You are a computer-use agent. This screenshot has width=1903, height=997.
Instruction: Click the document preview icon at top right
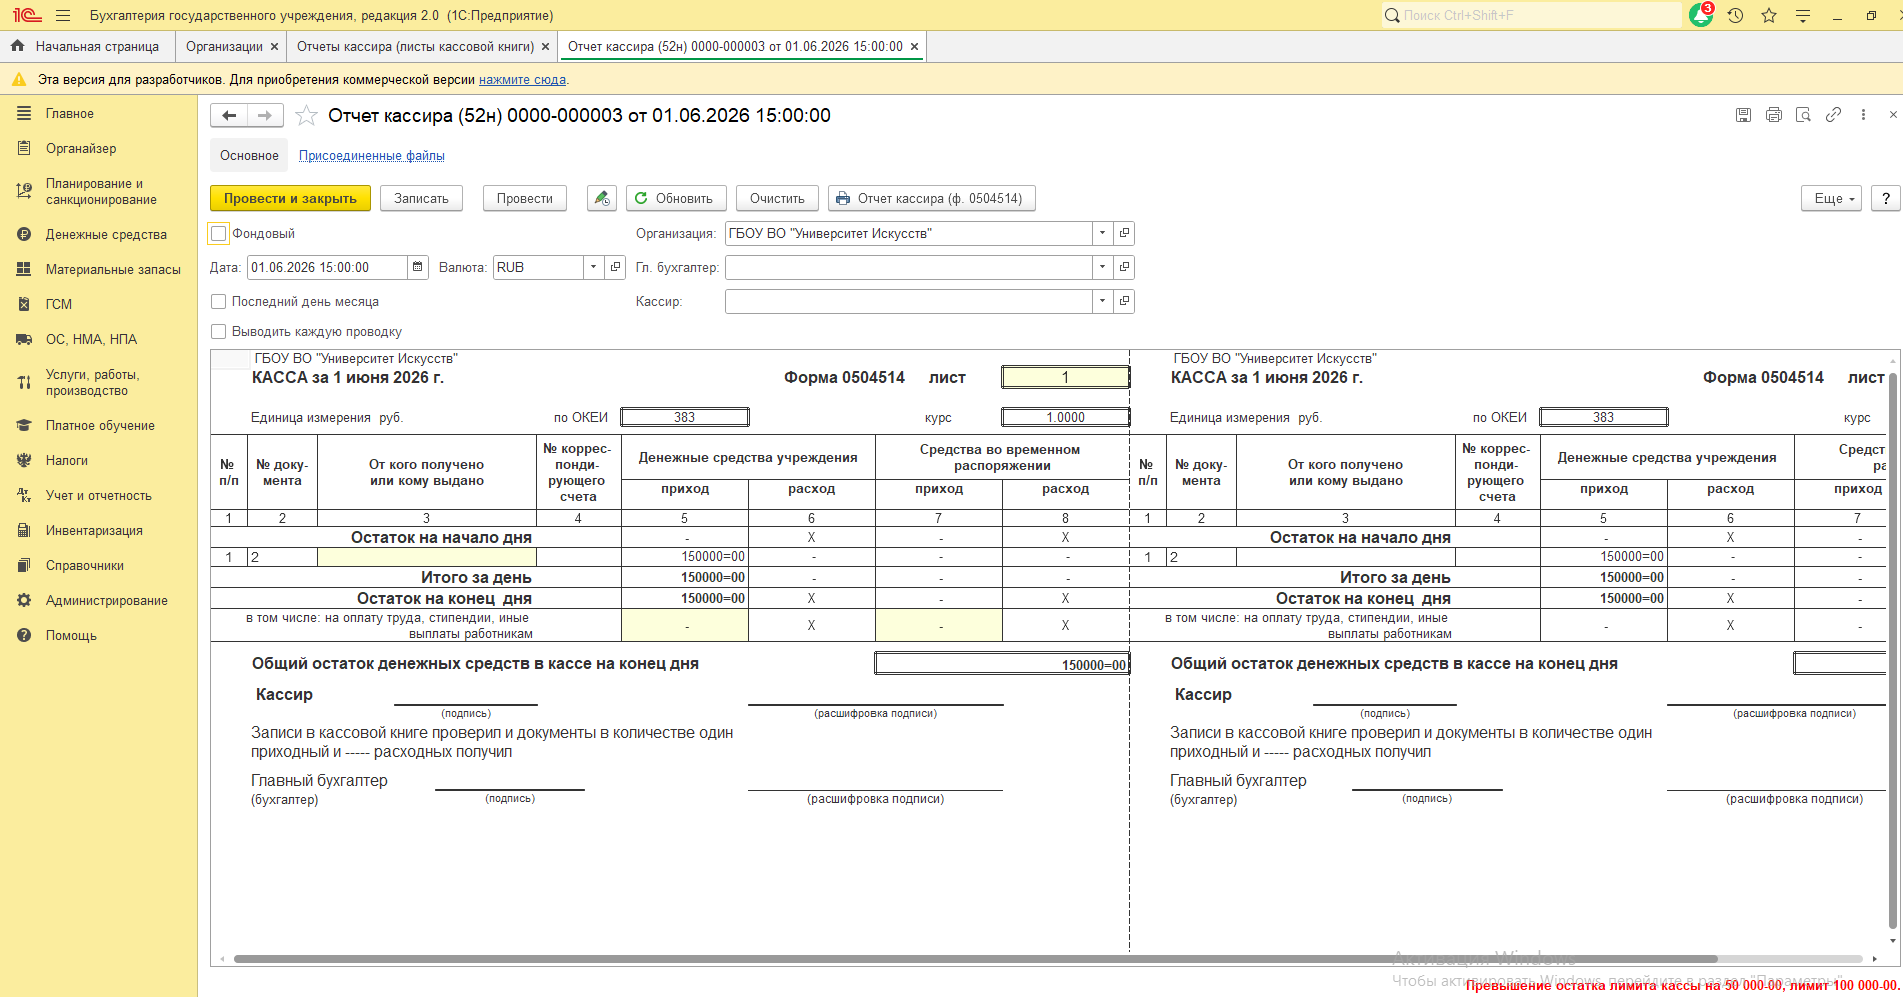pyautogui.click(x=1803, y=115)
